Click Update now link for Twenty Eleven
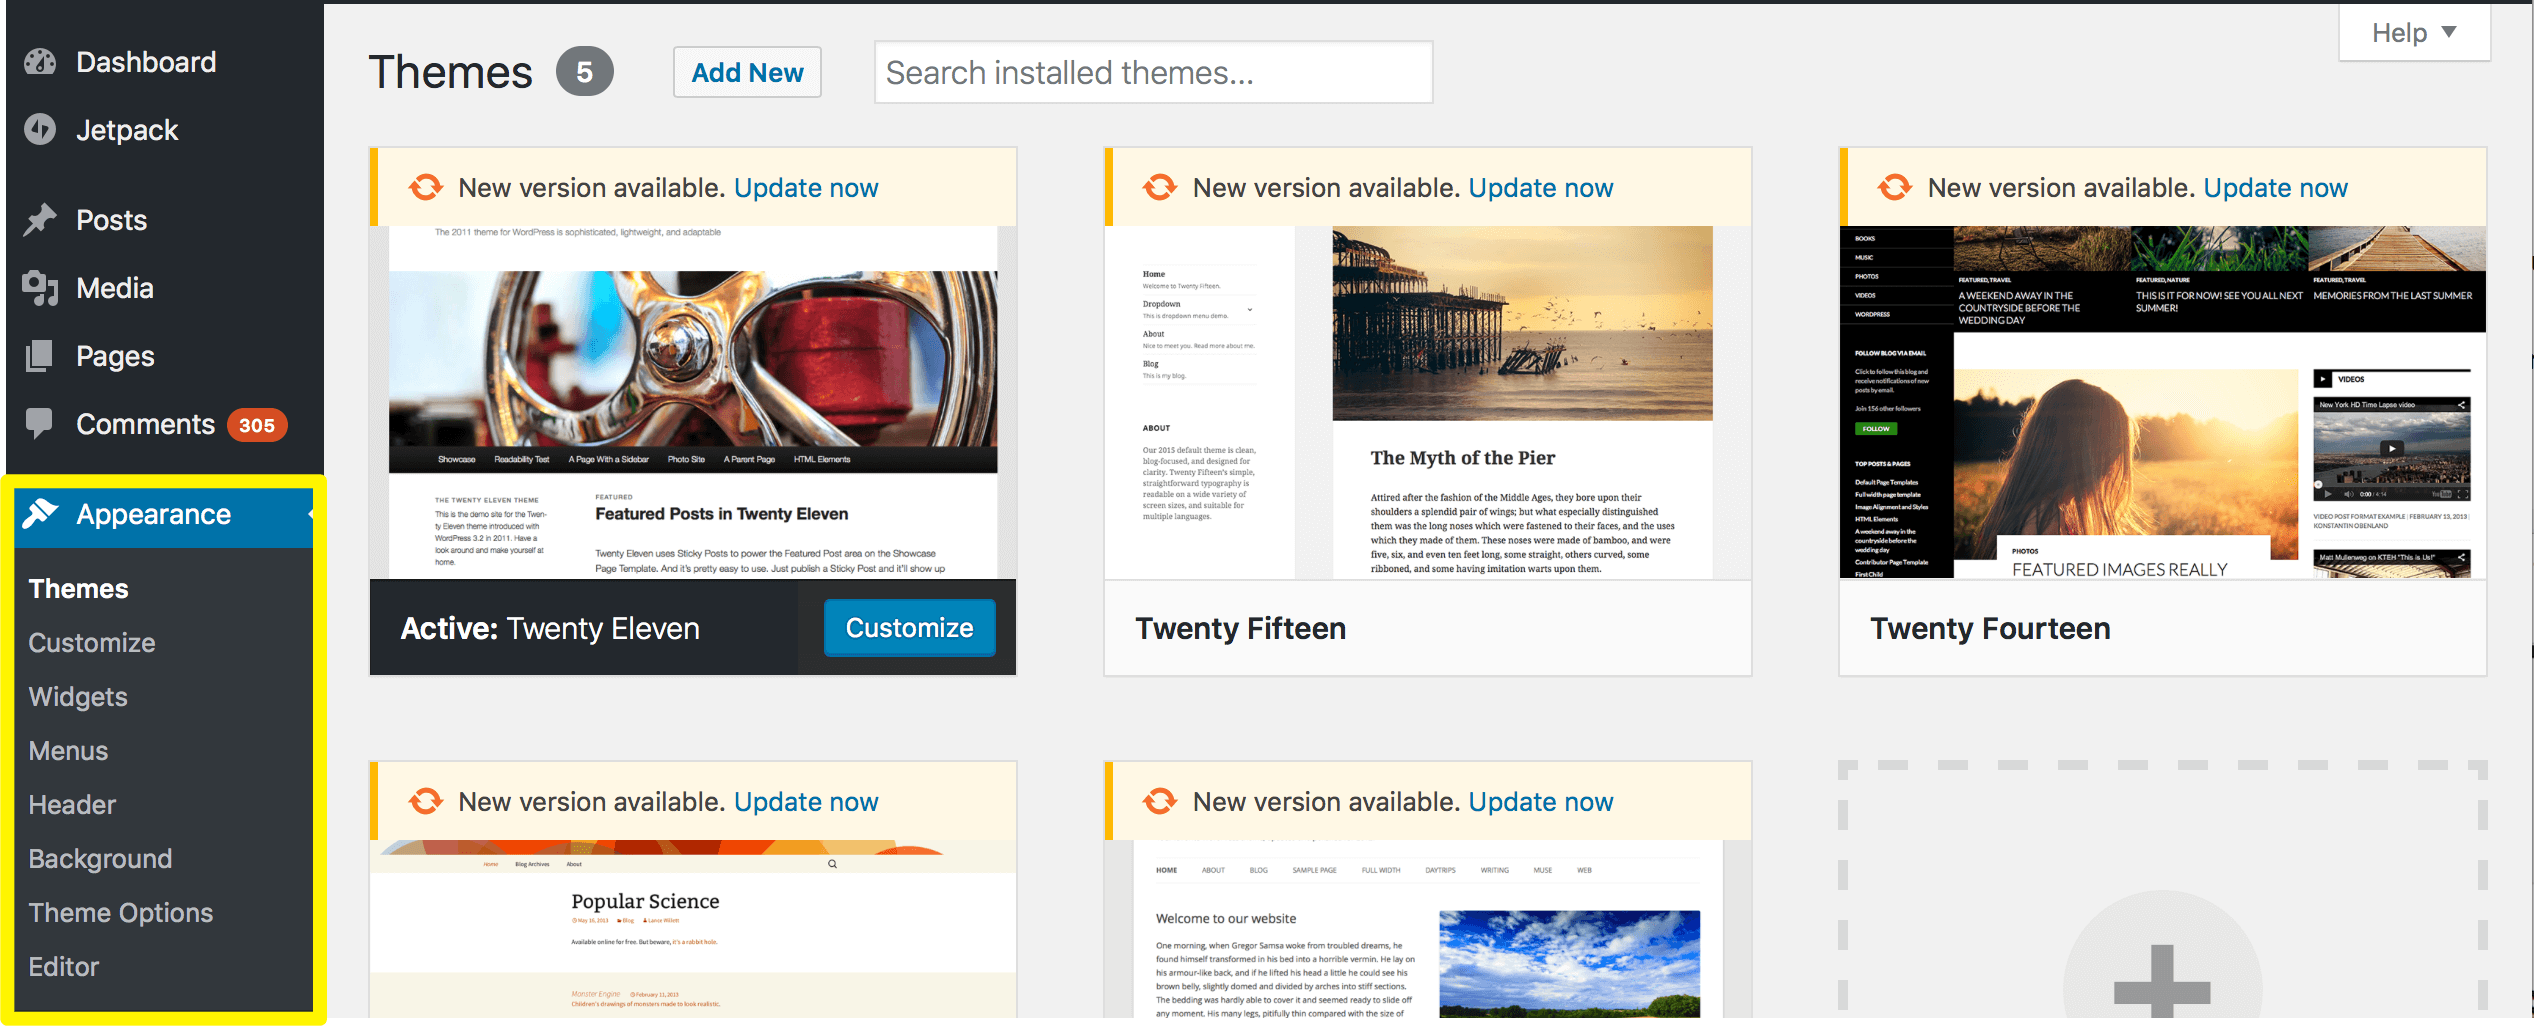The width and height of the screenshot is (2534, 1026). coord(806,188)
